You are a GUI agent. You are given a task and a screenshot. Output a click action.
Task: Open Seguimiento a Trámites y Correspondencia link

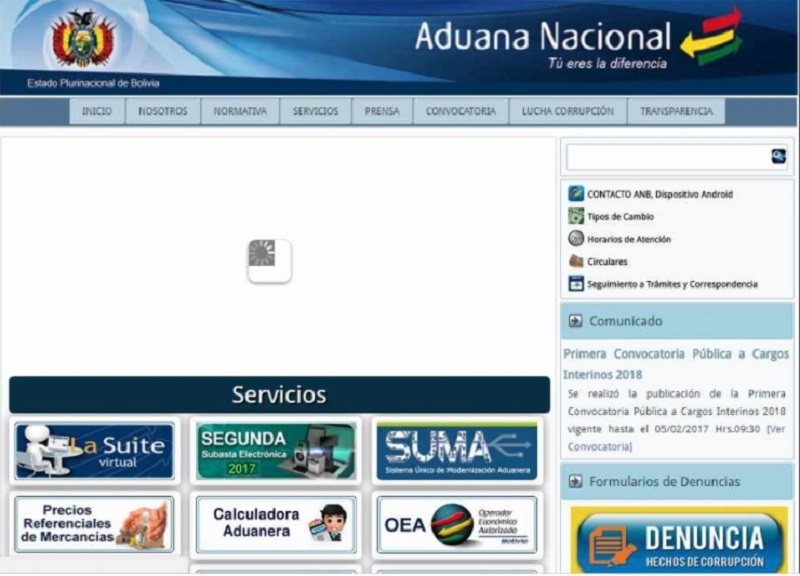(x=672, y=284)
